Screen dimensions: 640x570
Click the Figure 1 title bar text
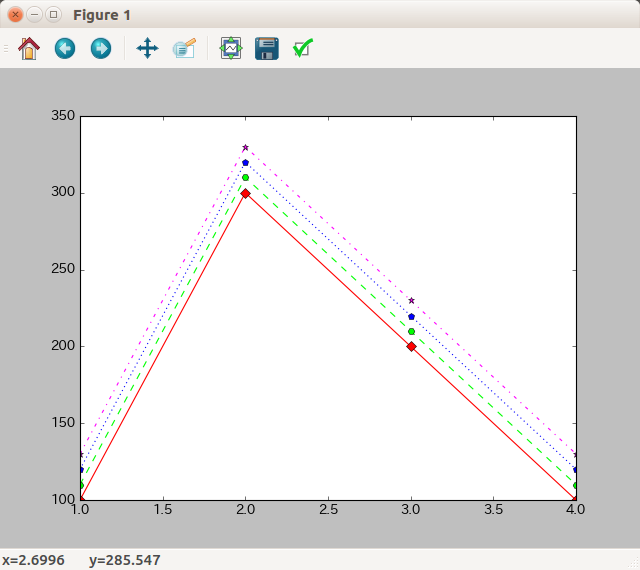[x=101, y=15]
